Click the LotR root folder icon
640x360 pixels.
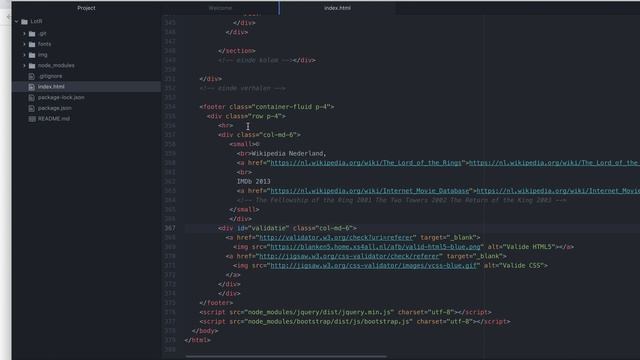pyautogui.click(x=24, y=21)
